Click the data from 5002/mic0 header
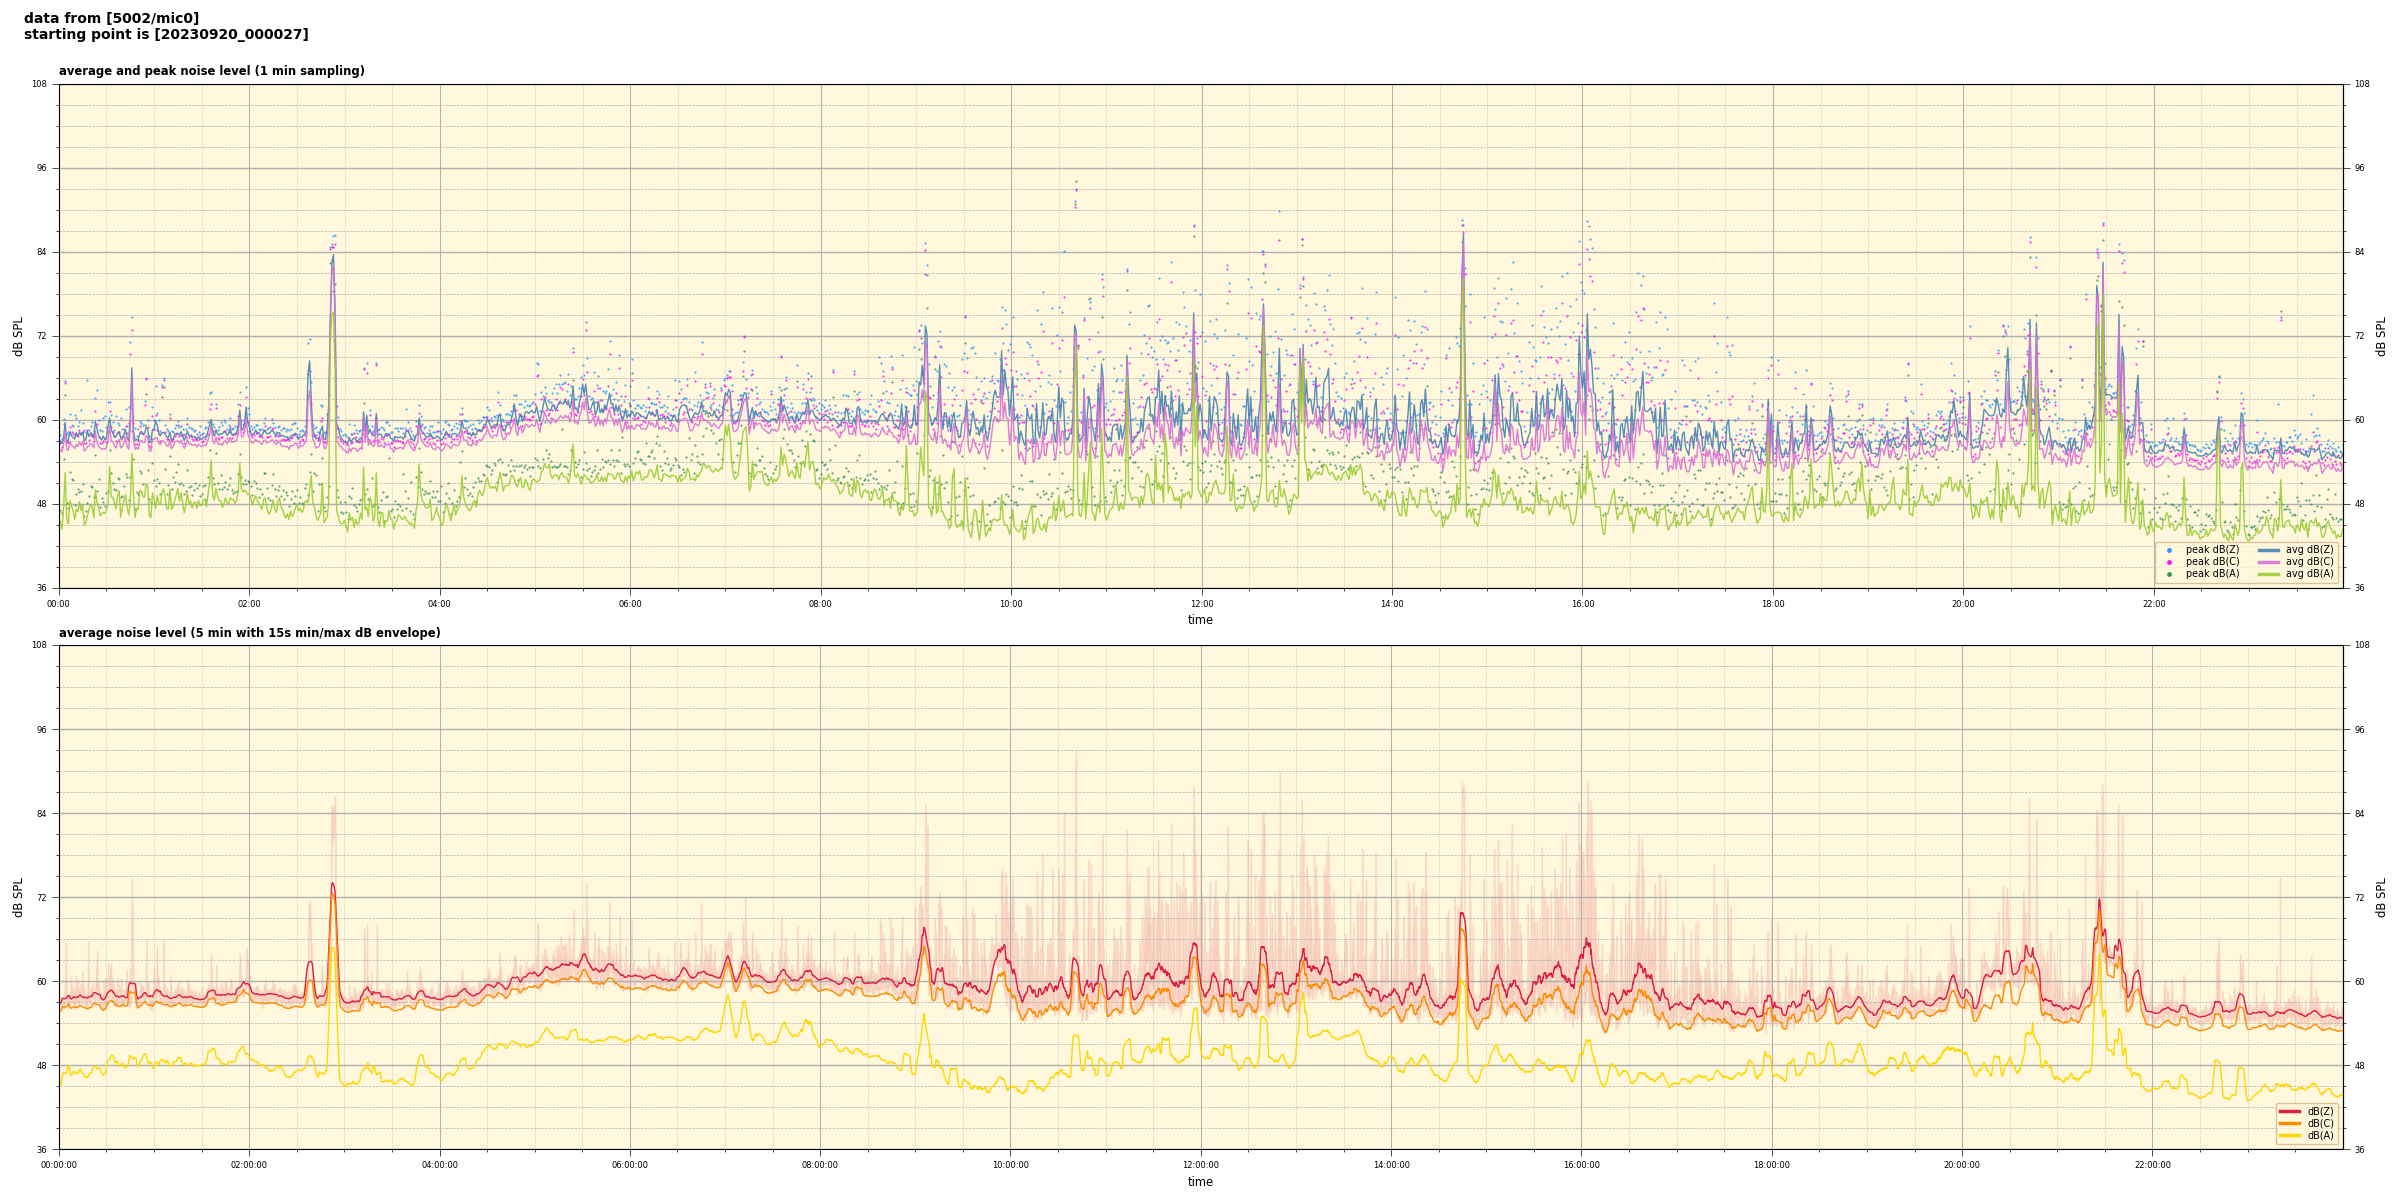2400x1200 pixels. pos(111,18)
